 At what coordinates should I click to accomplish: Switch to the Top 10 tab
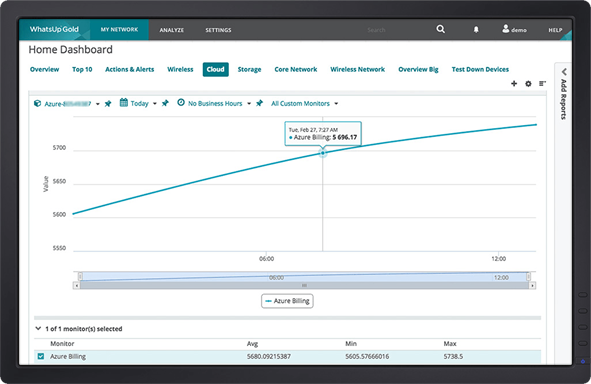click(82, 69)
